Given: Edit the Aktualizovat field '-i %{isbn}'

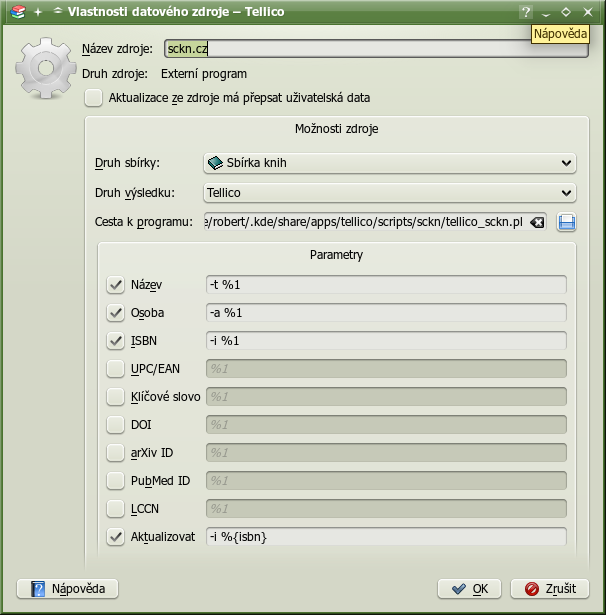Looking at the screenshot, I should pos(386,537).
